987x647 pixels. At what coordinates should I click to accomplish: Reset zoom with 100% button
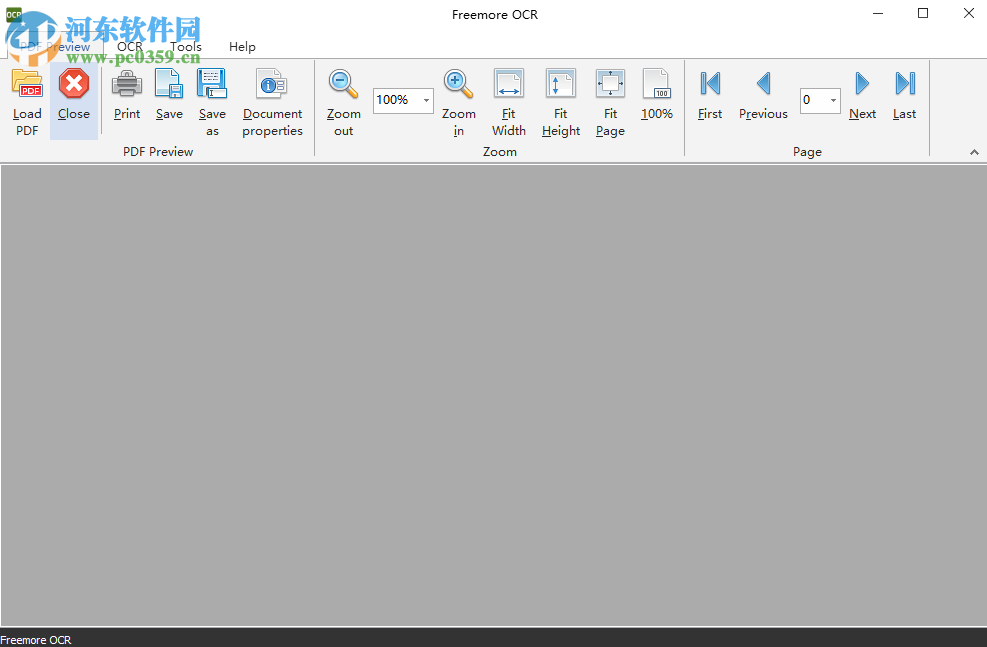pyautogui.click(x=657, y=94)
